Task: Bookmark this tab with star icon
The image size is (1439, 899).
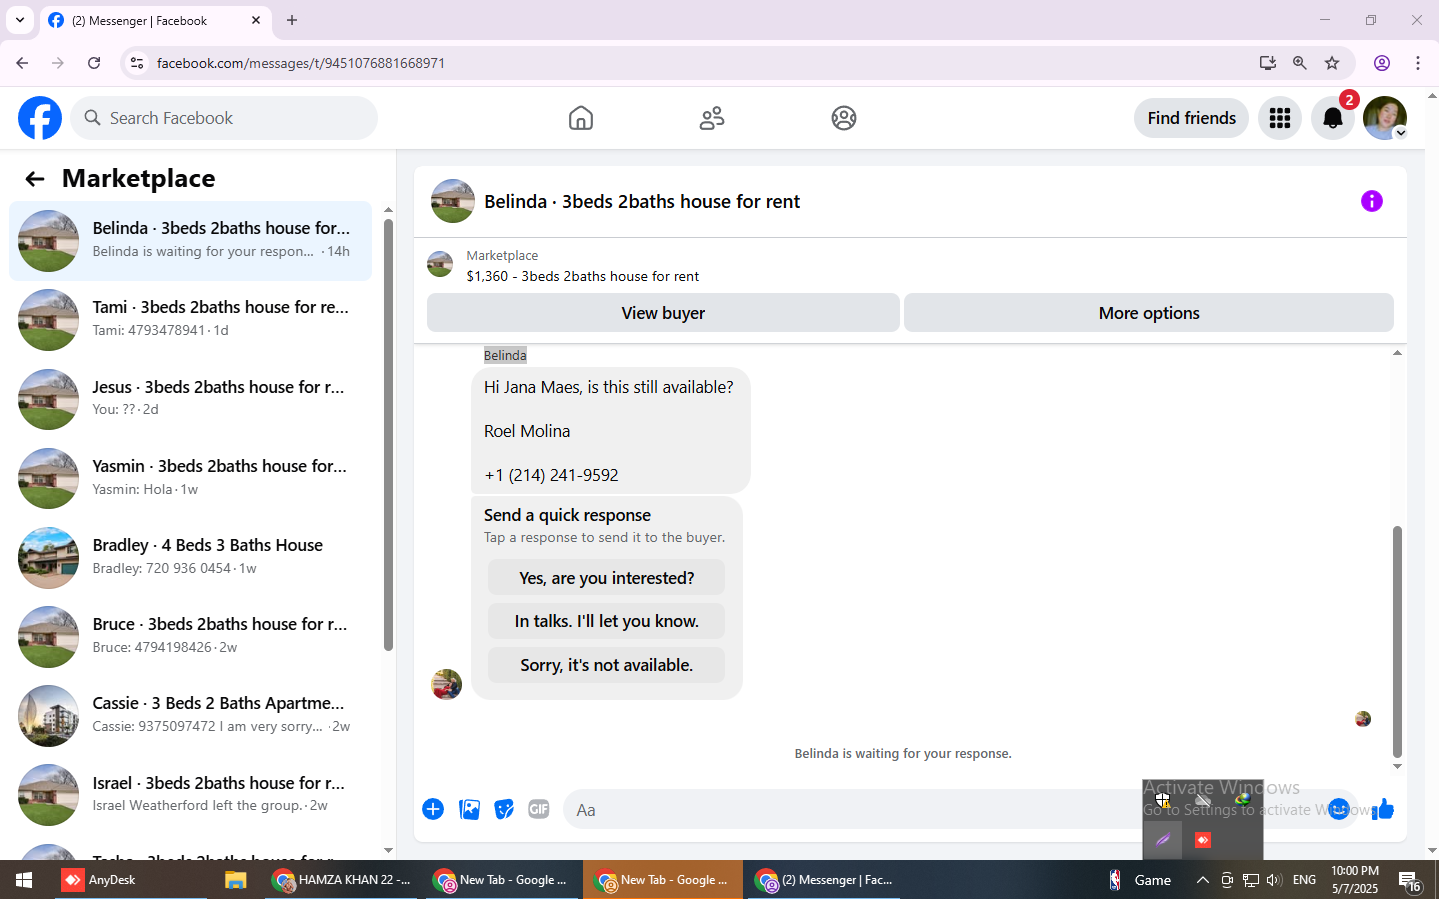Action: pyautogui.click(x=1332, y=63)
